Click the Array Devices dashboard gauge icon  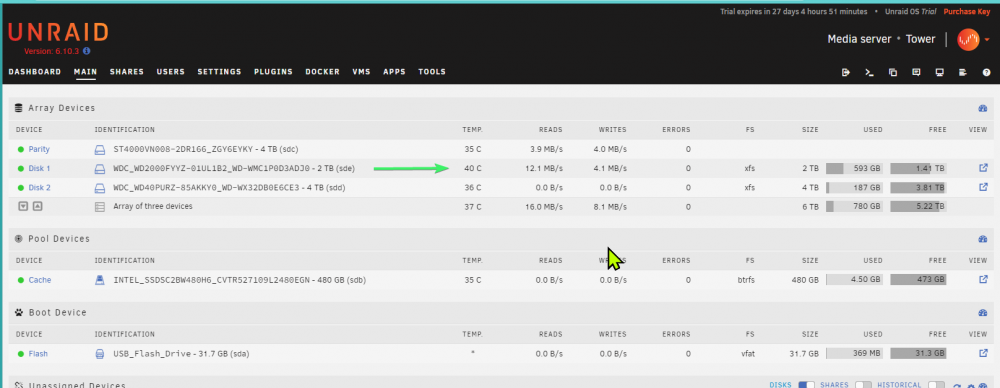coord(982,108)
